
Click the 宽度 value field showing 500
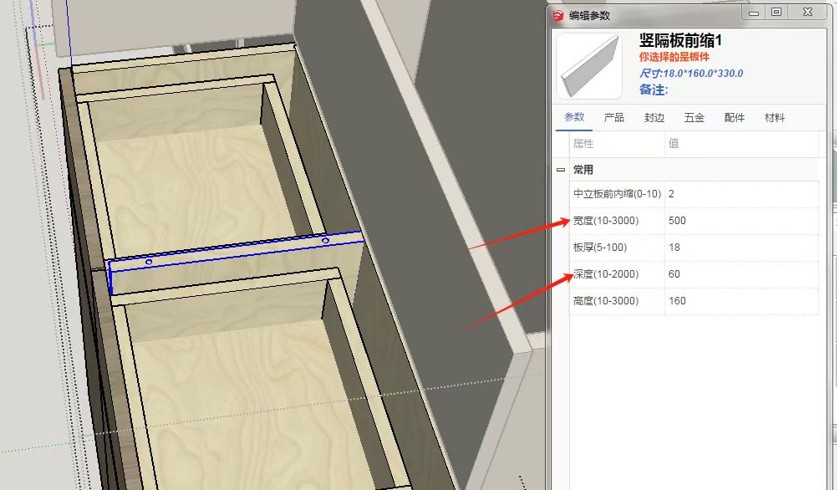745,220
